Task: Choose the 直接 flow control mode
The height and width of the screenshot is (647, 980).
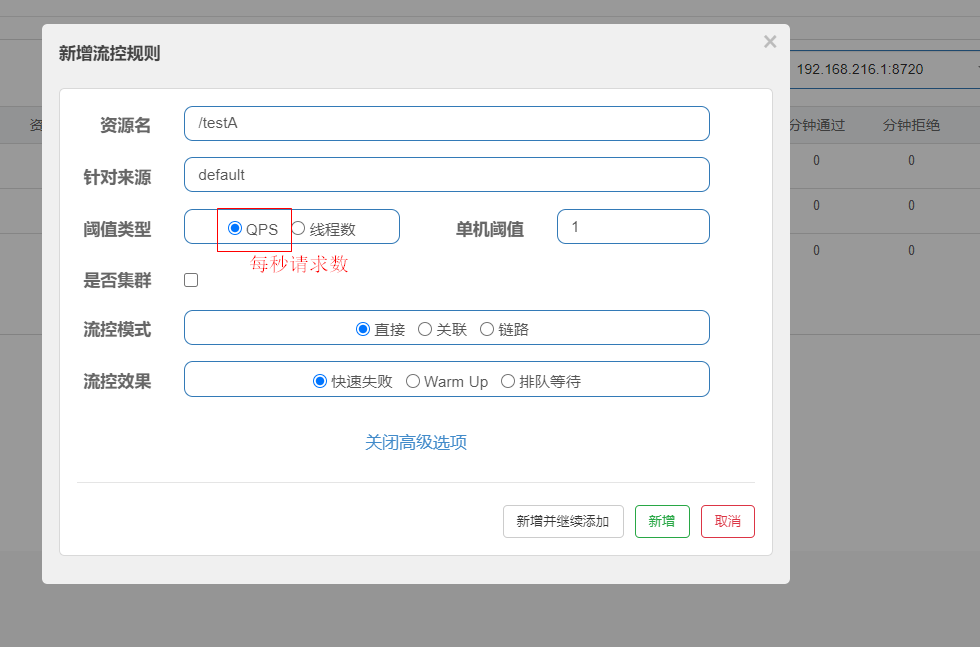Action: (363, 327)
